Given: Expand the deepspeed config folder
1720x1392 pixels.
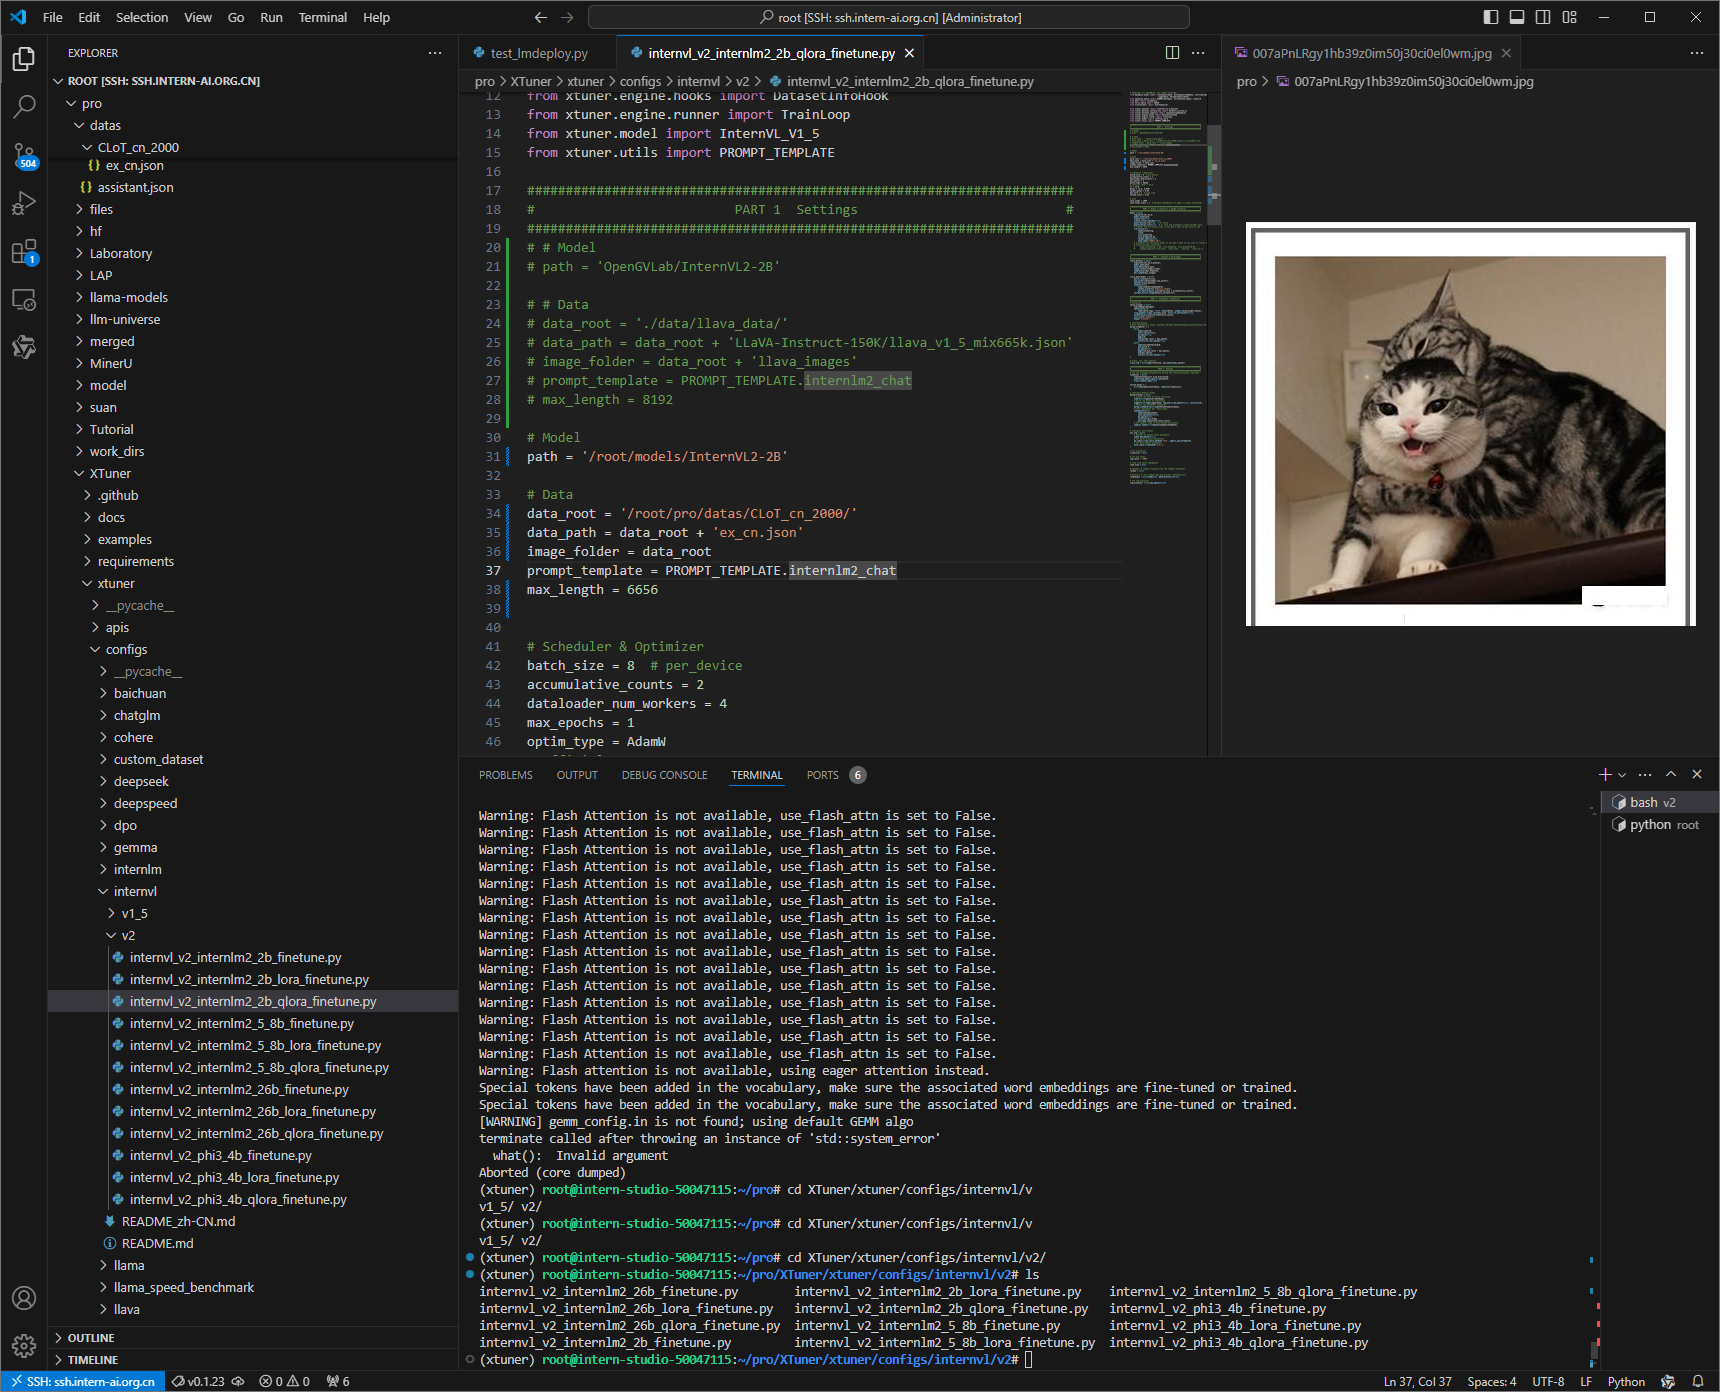Looking at the screenshot, I should point(253,803).
